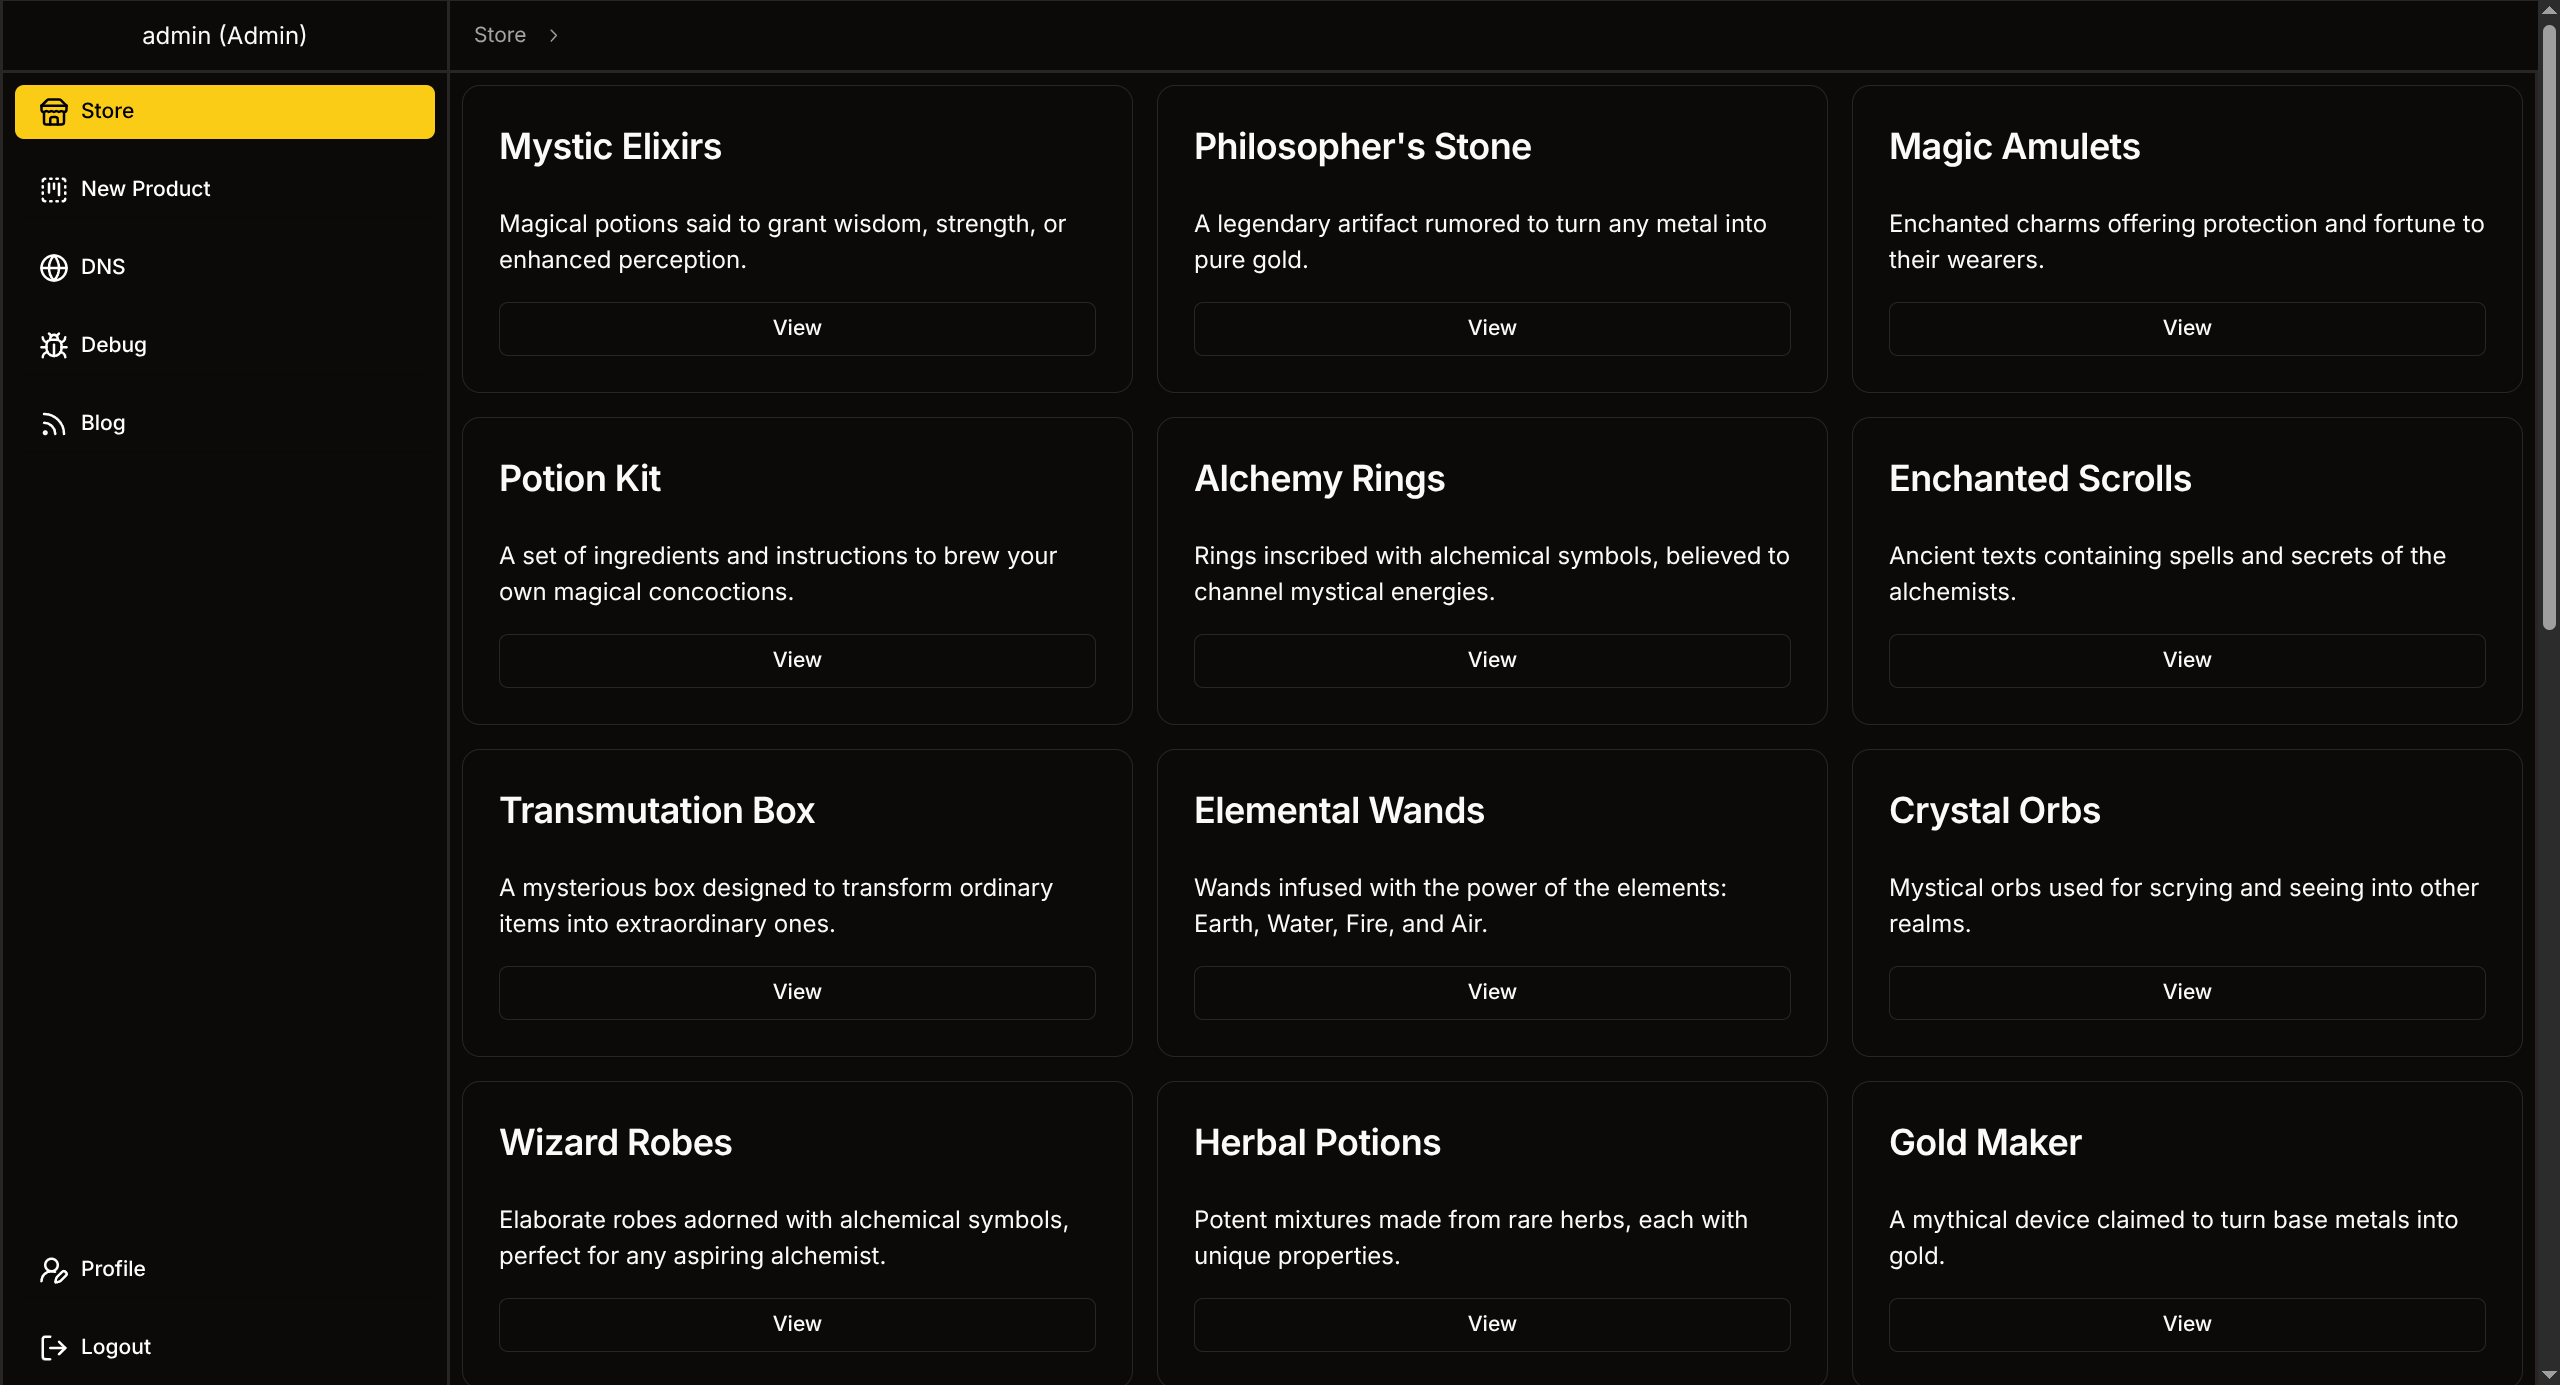View the Gold Maker product
This screenshot has width=2560, height=1385.
[2186, 1324]
